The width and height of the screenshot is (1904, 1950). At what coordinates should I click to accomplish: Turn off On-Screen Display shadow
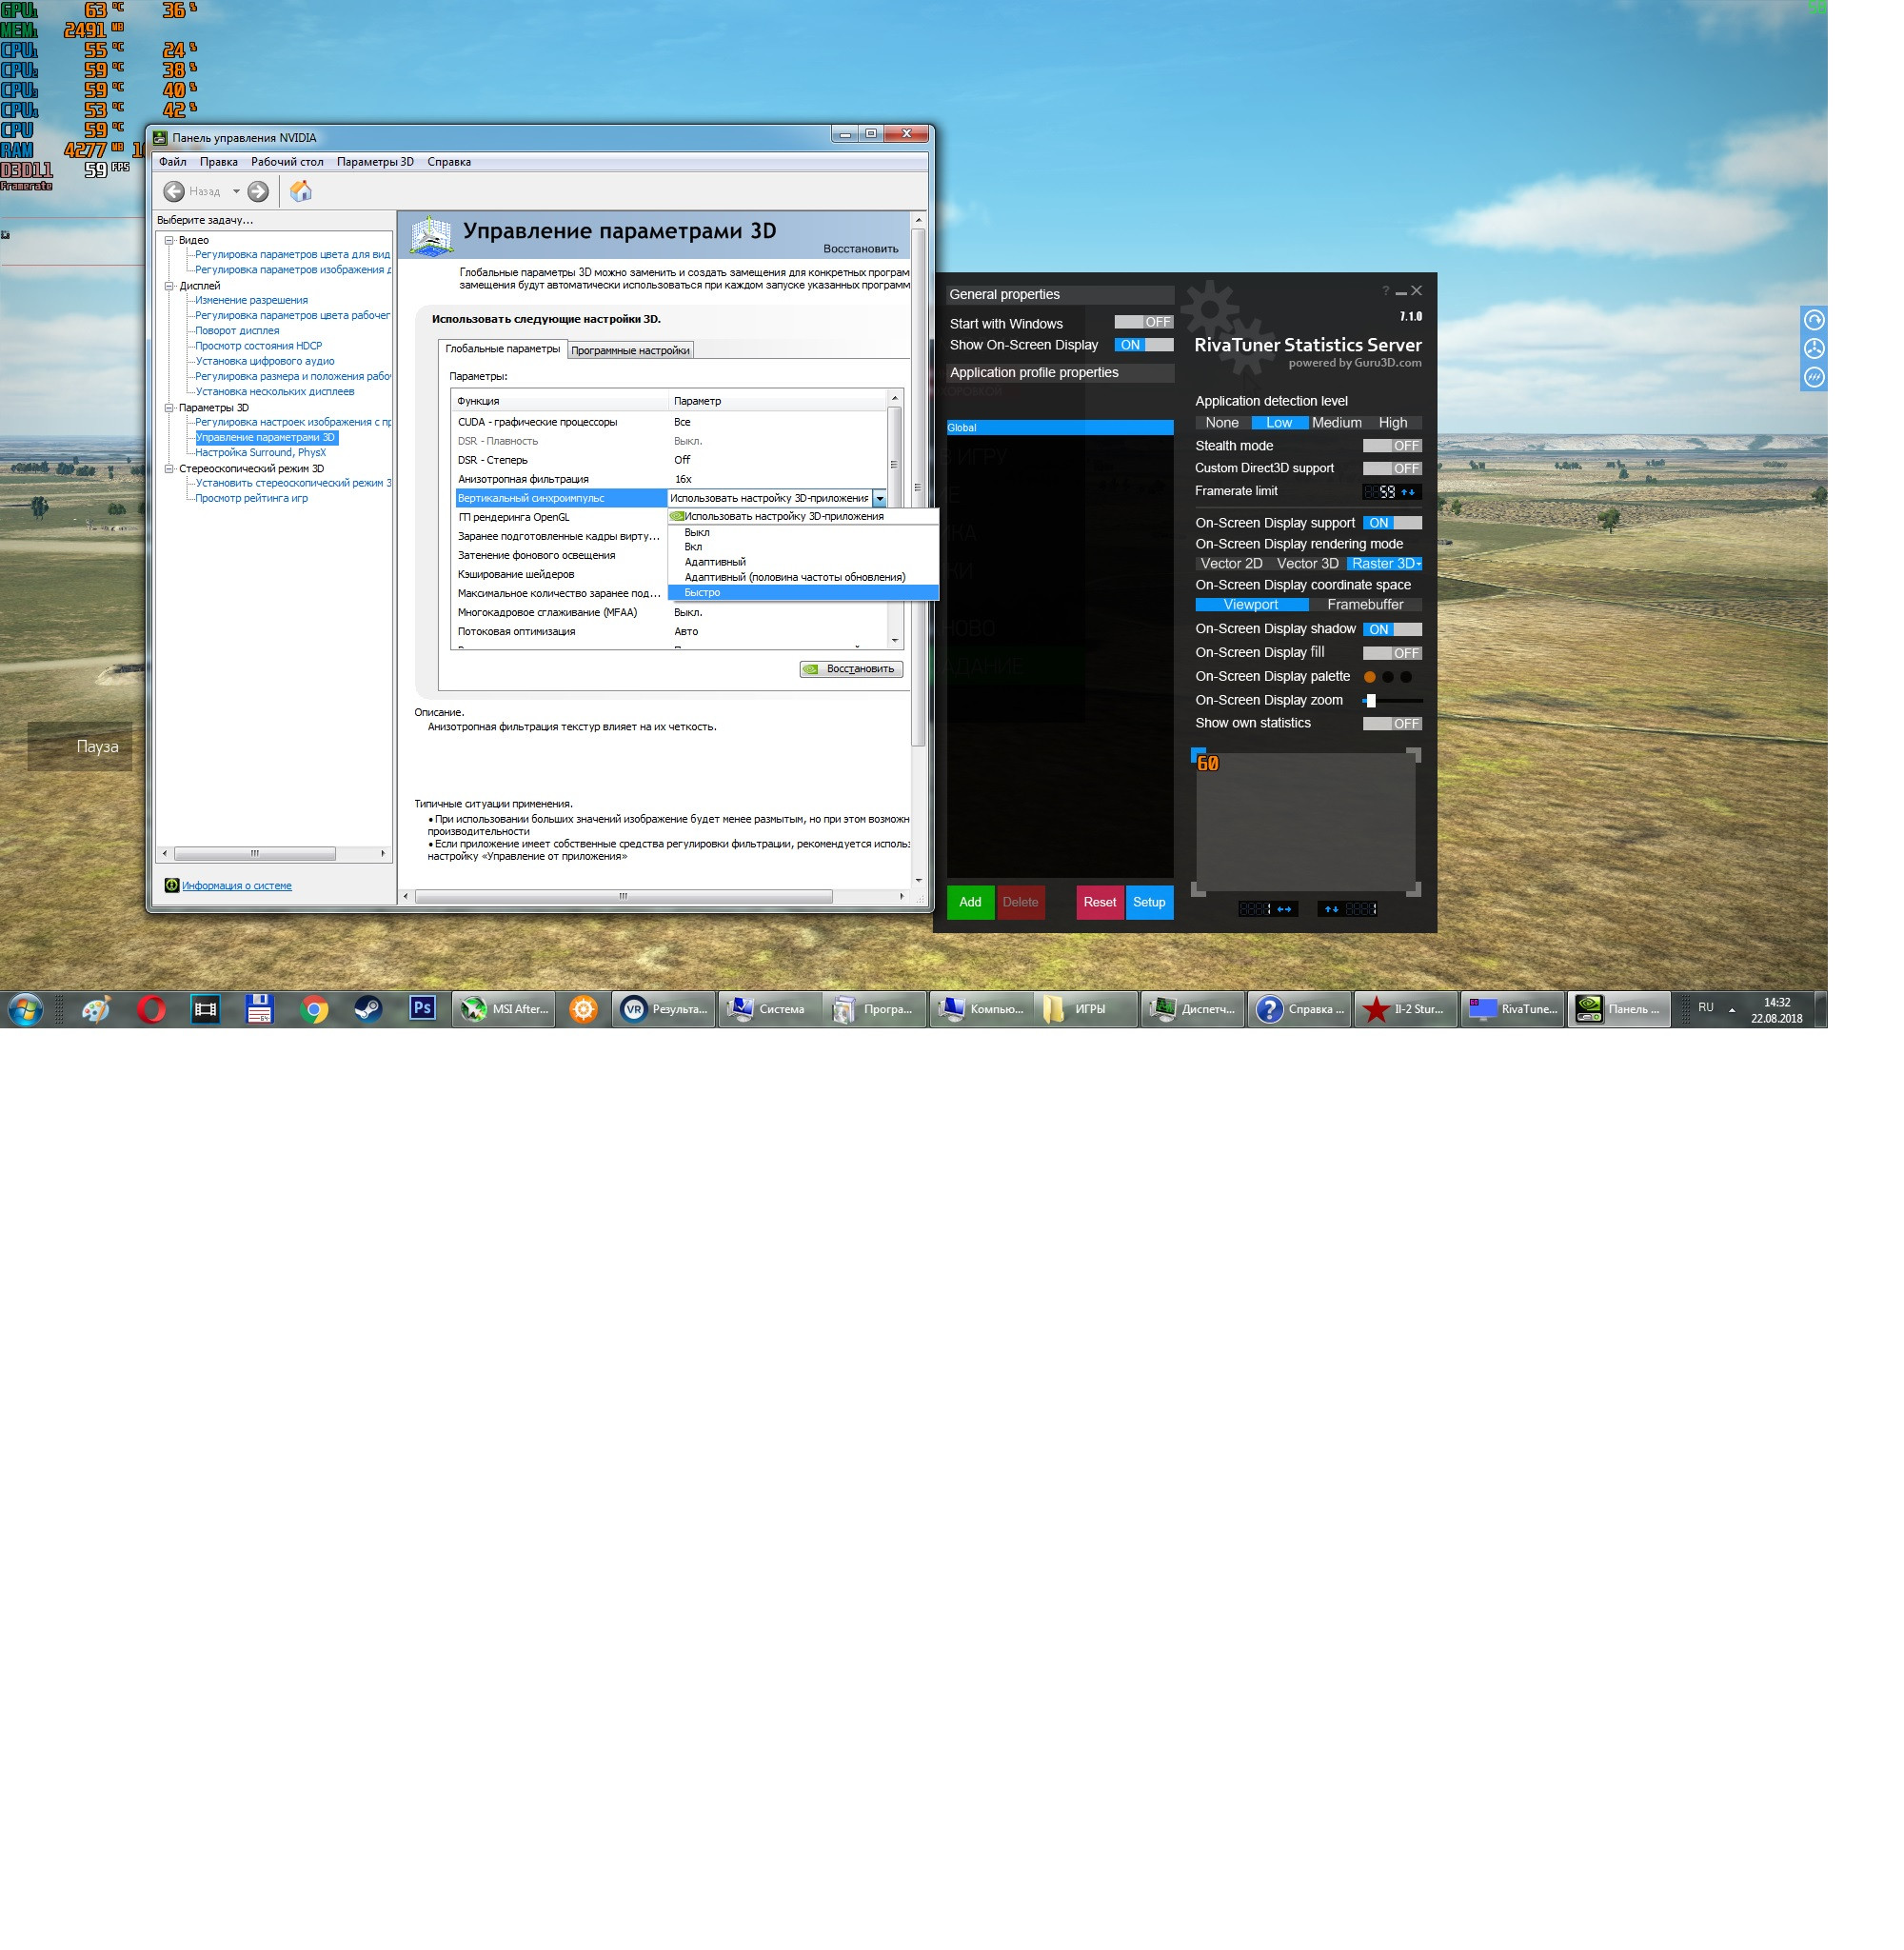click(x=1391, y=629)
